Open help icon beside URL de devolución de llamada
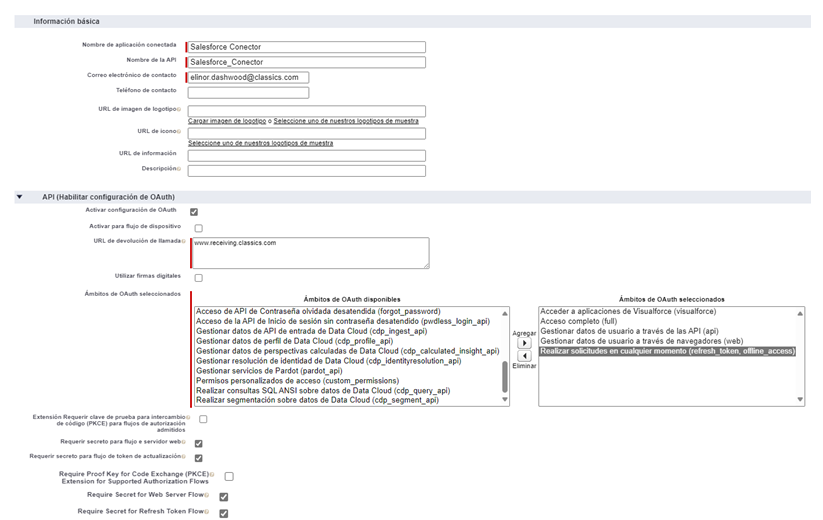The width and height of the screenshot is (823, 520). point(183,241)
